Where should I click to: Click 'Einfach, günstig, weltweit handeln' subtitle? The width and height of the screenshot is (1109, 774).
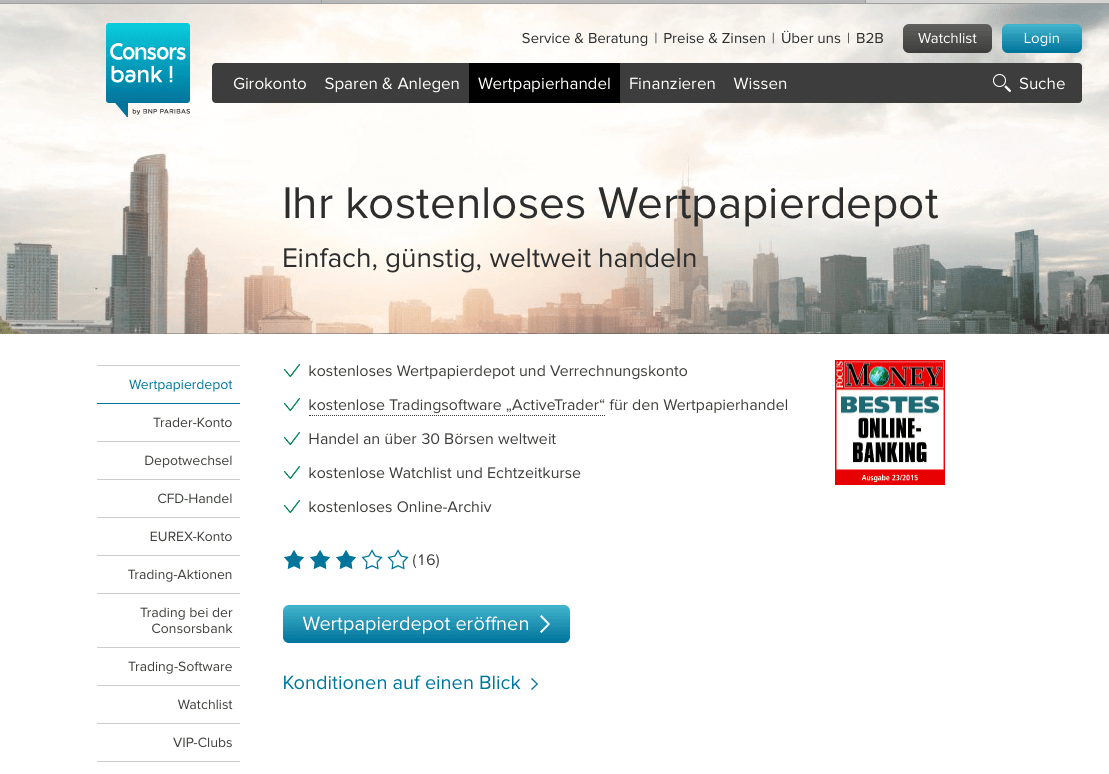pyautogui.click(x=489, y=259)
